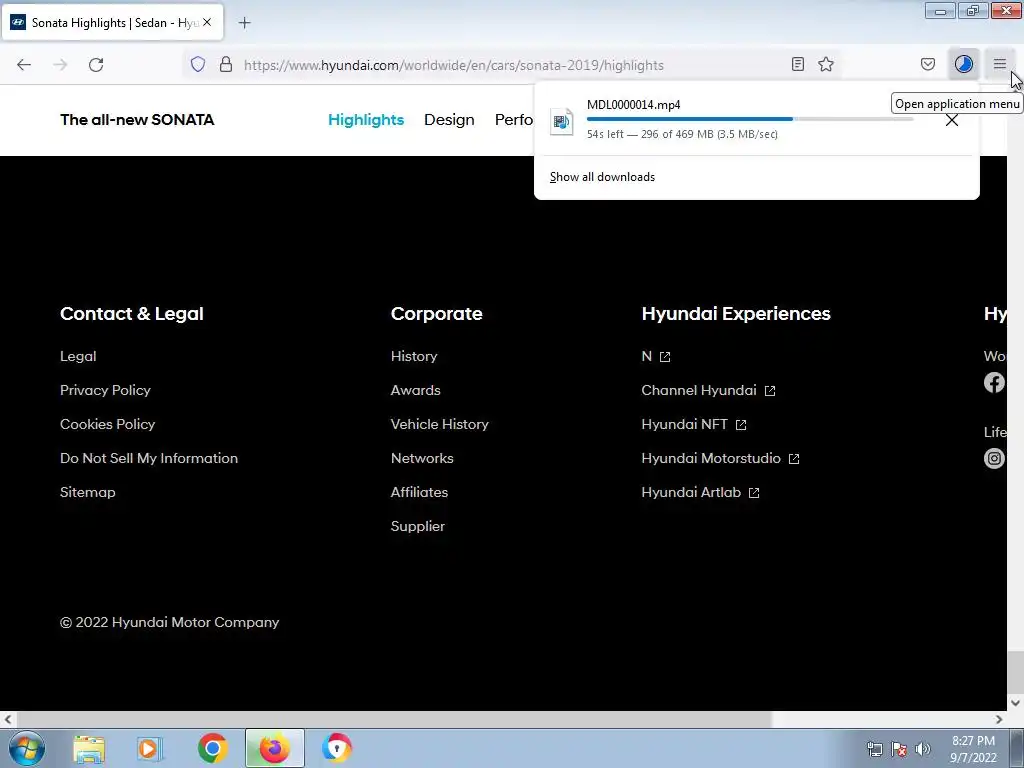1024x768 pixels.
Task: Switch to Firefox taskbar icon
Action: 275,748
